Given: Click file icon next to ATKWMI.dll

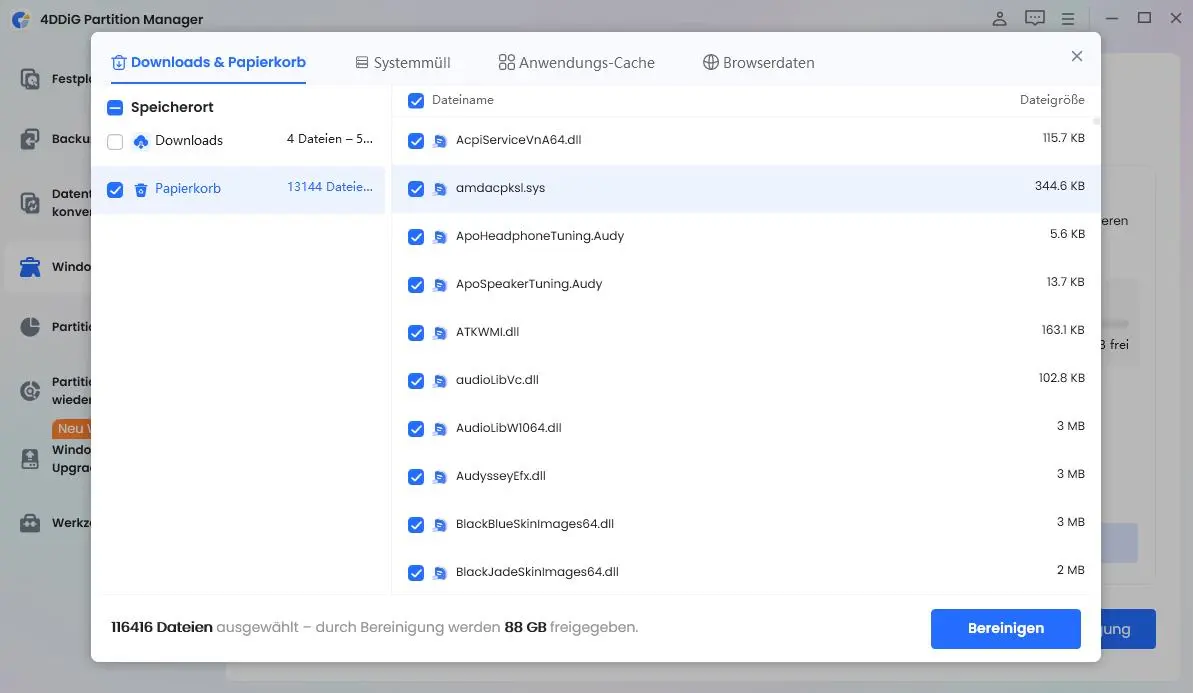Looking at the screenshot, I should tap(440, 332).
